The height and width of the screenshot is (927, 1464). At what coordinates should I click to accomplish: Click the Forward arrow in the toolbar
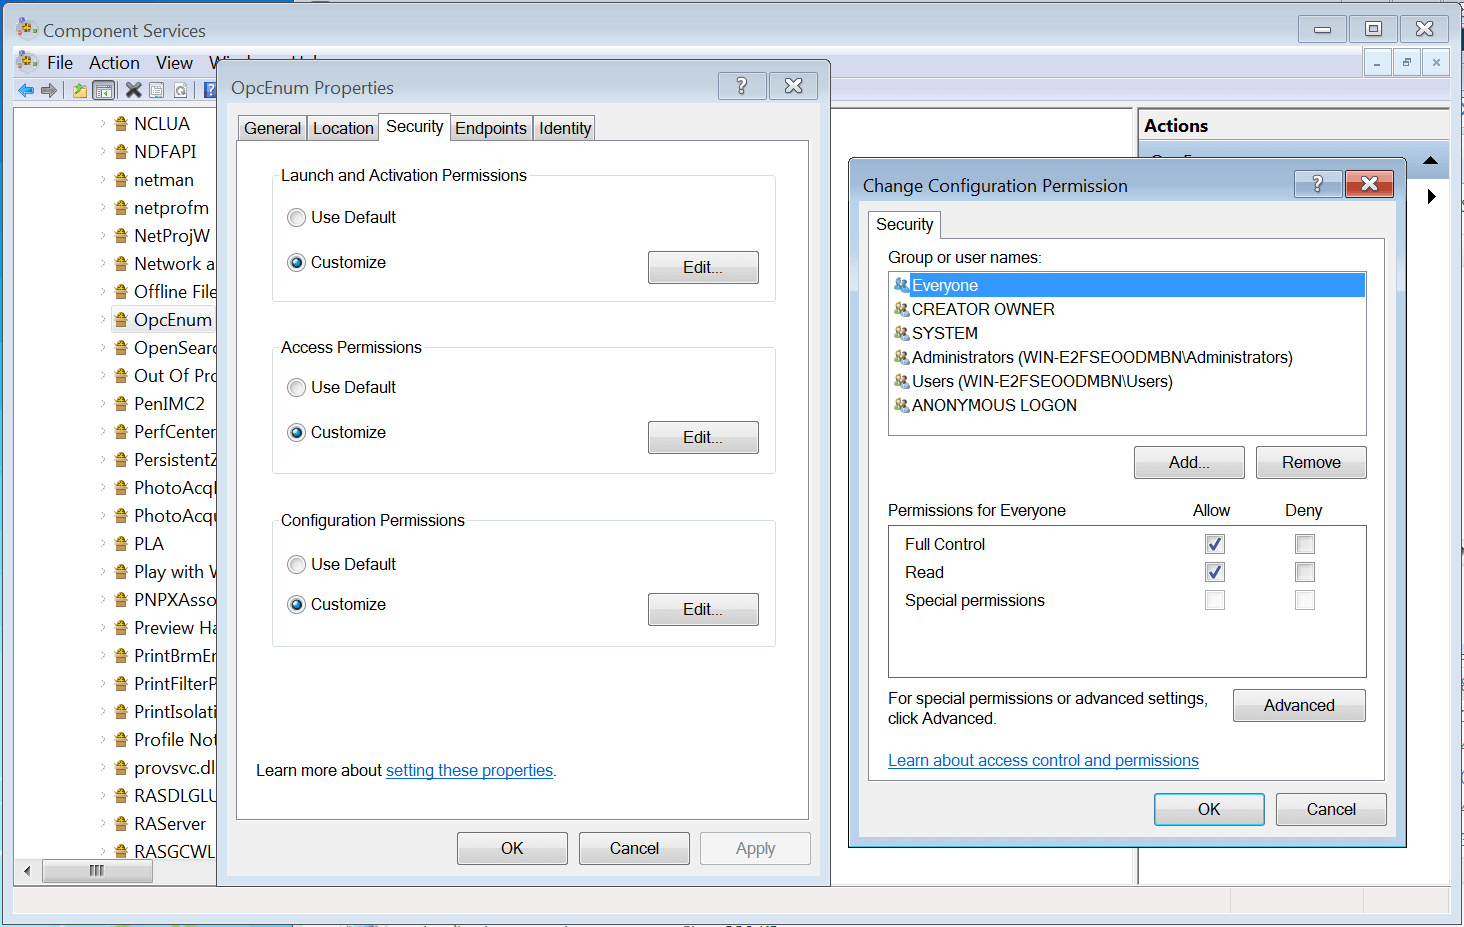pyautogui.click(x=49, y=90)
